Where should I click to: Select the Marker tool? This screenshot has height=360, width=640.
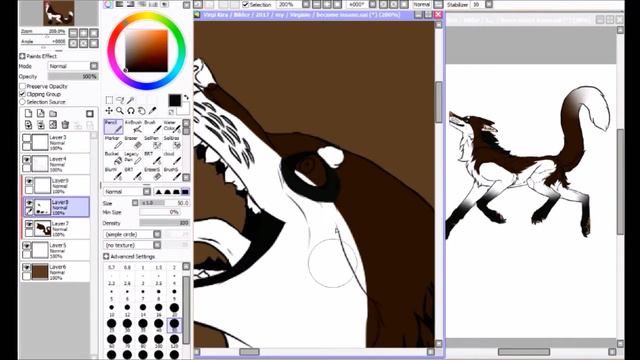tap(113, 143)
